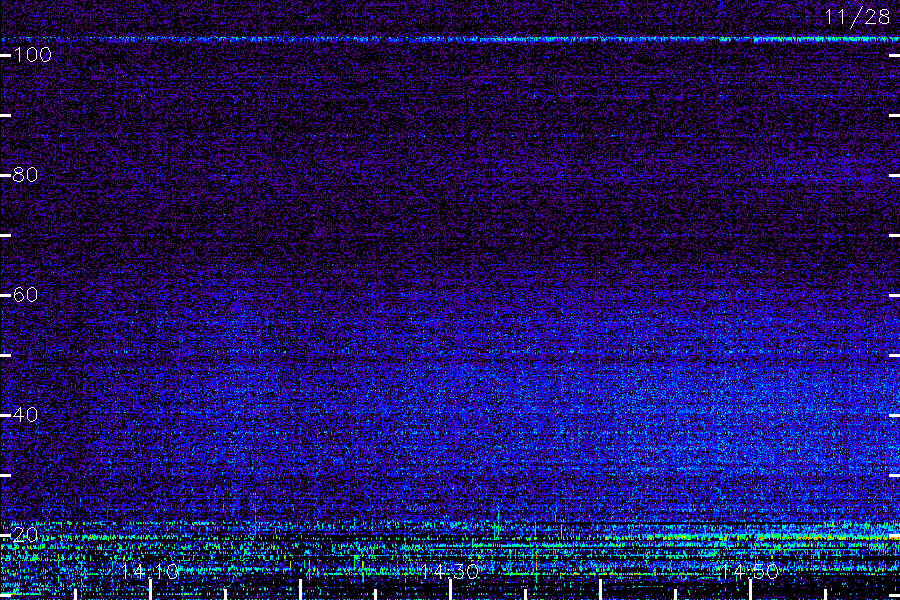Click the 14:10 time axis label
The width and height of the screenshot is (900, 600).
(150, 572)
